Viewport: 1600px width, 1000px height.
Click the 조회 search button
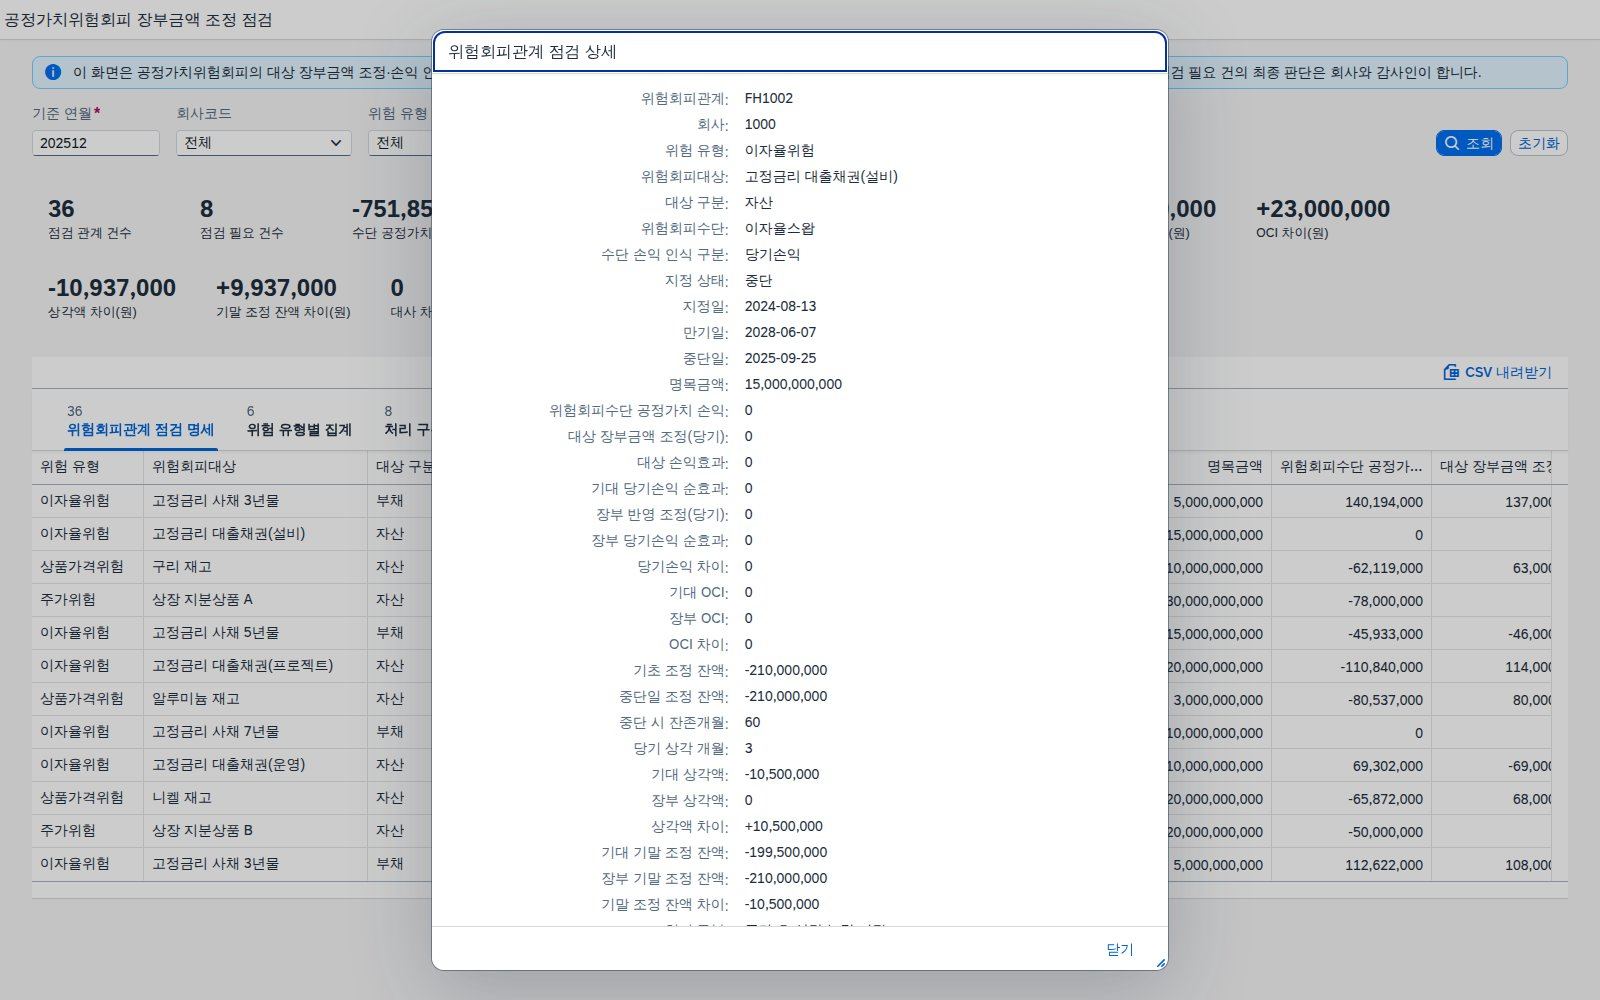pos(1468,143)
